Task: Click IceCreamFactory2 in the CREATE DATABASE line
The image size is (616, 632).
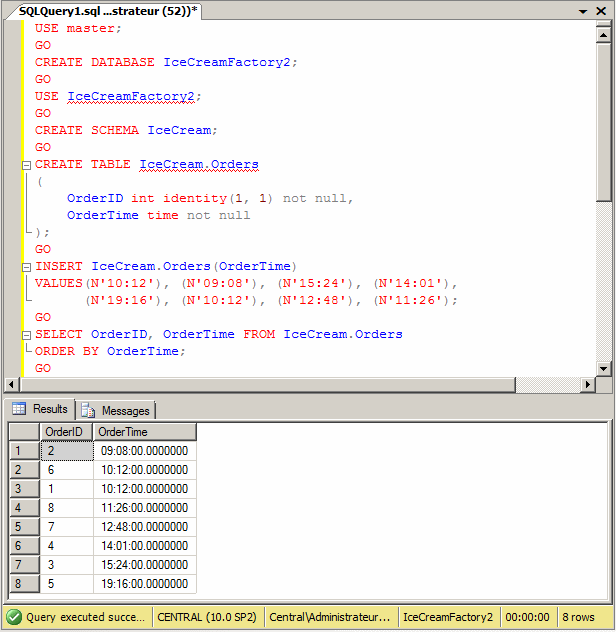Action: click(227, 62)
